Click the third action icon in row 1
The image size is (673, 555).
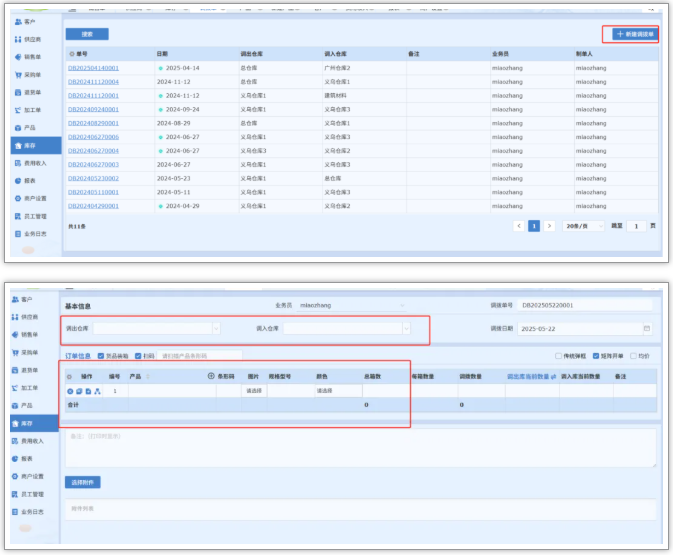coord(88,391)
